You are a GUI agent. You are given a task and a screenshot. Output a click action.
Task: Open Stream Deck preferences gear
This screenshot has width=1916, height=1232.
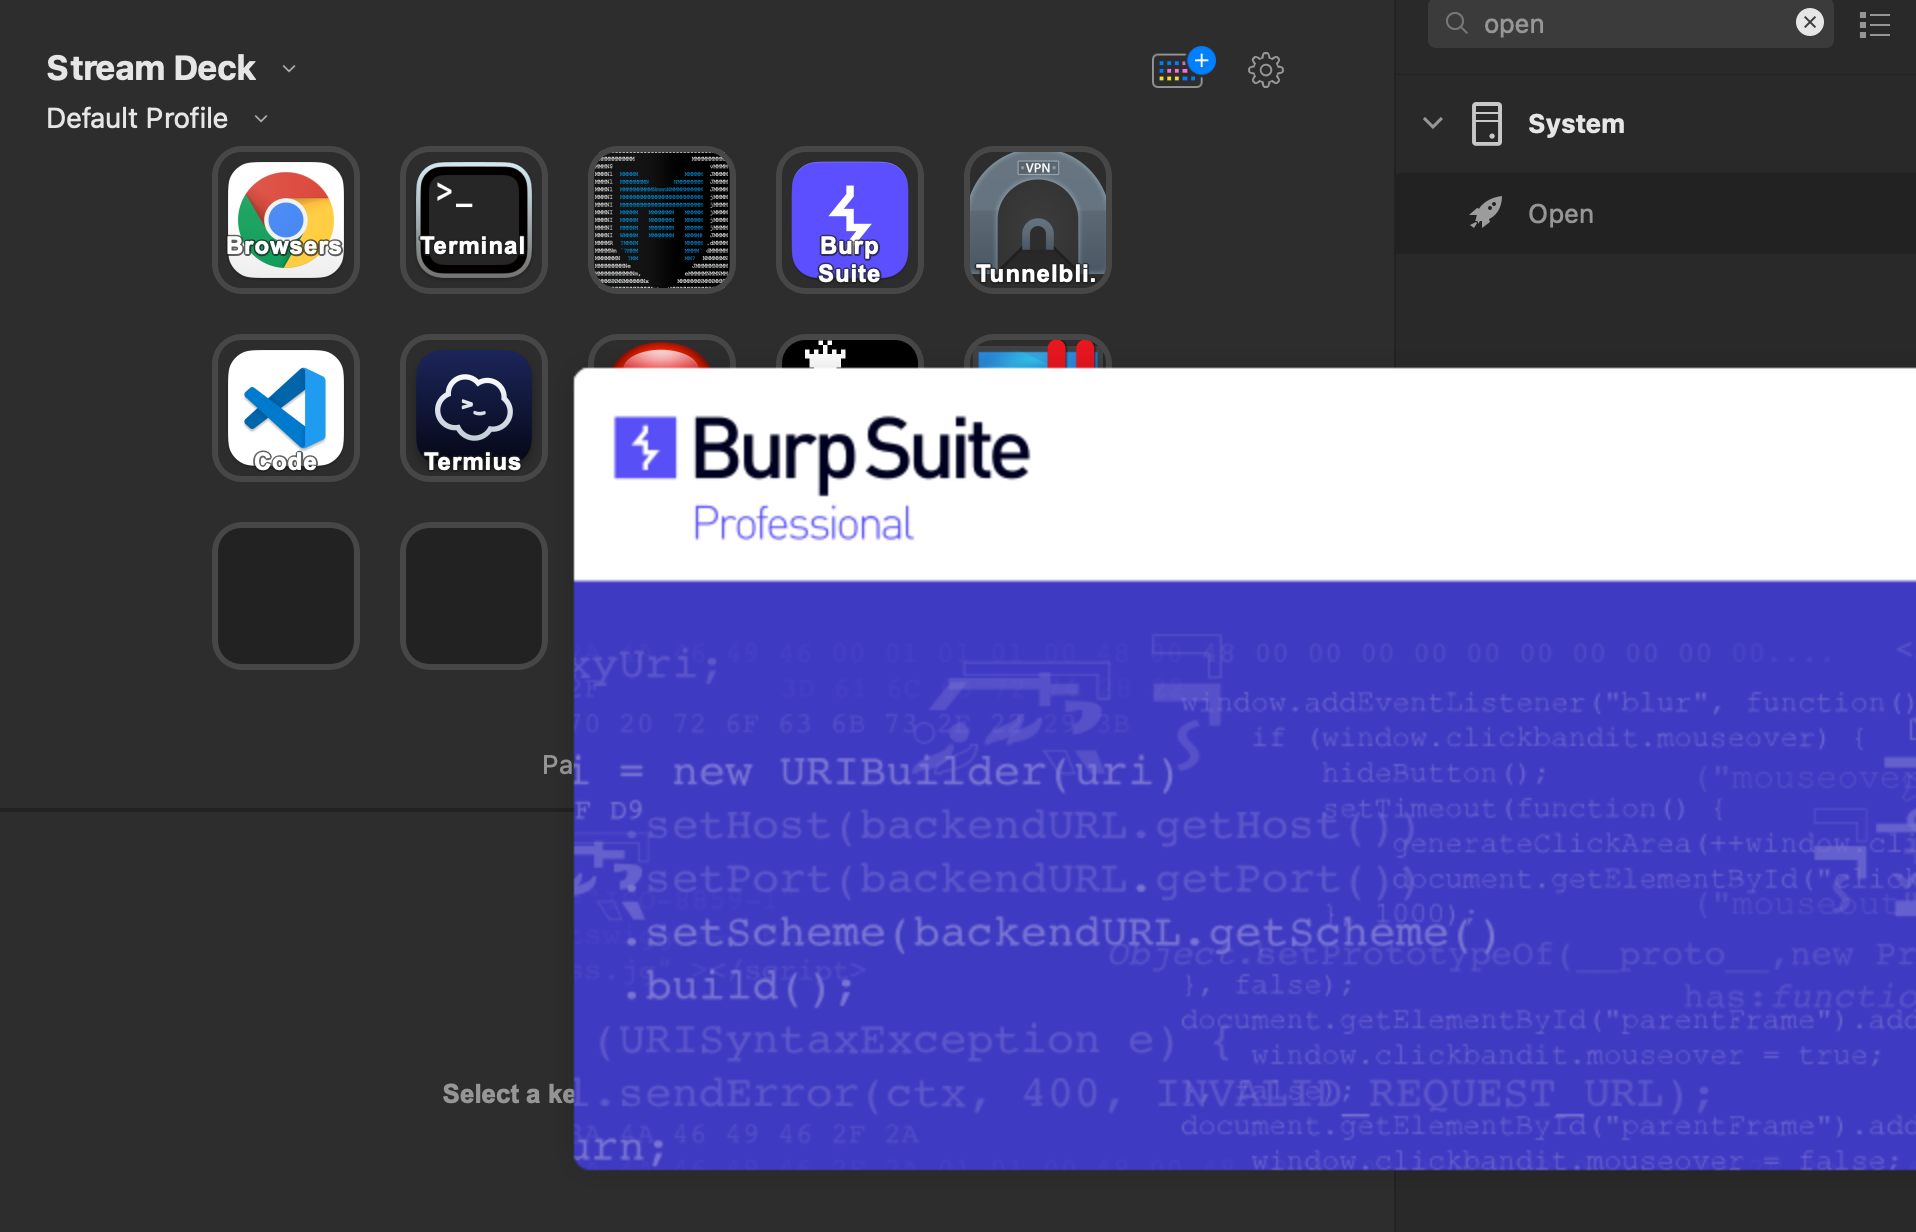tap(1266, 70)
